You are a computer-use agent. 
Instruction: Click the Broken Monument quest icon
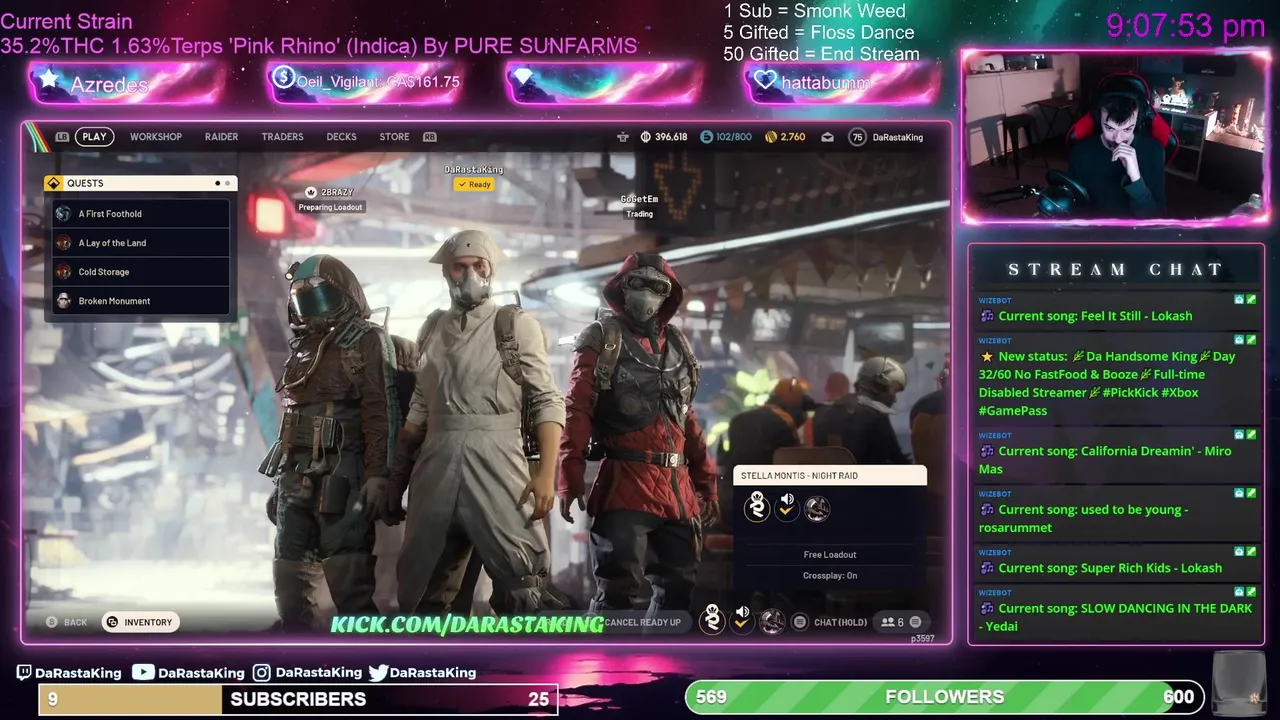pyautogui.click(x=64, y=301)
